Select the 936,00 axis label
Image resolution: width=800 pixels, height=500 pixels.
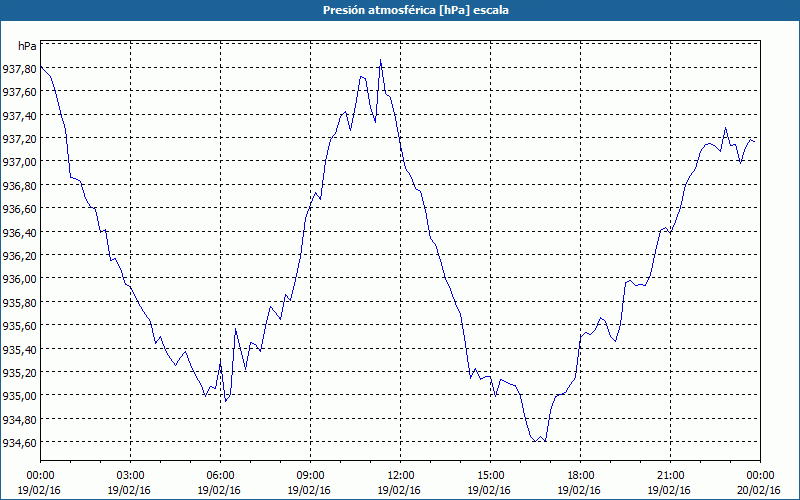pyautogui.click(x=19, y=279)
